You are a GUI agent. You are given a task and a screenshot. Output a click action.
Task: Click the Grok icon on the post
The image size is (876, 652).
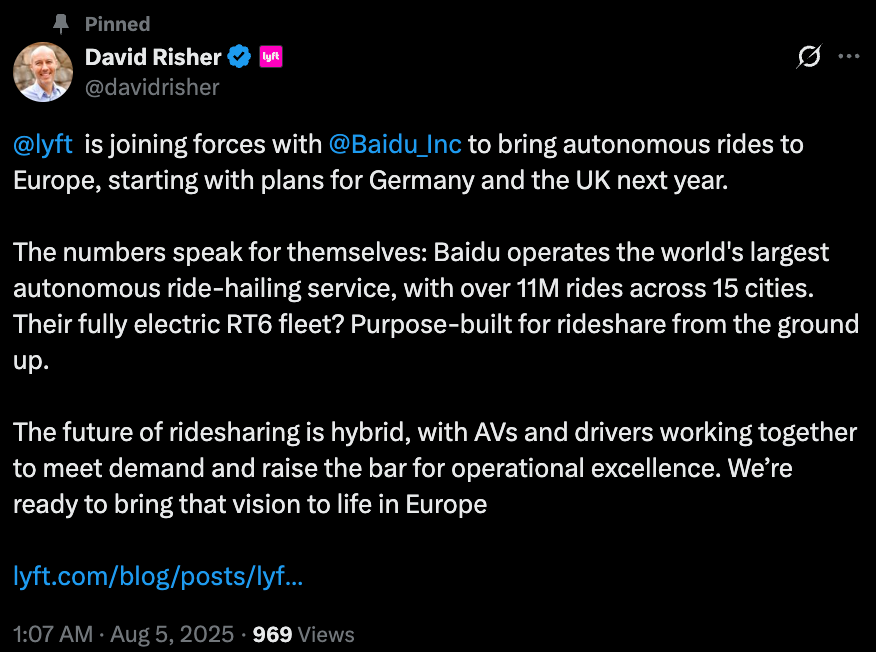click(x=808, y=57)
